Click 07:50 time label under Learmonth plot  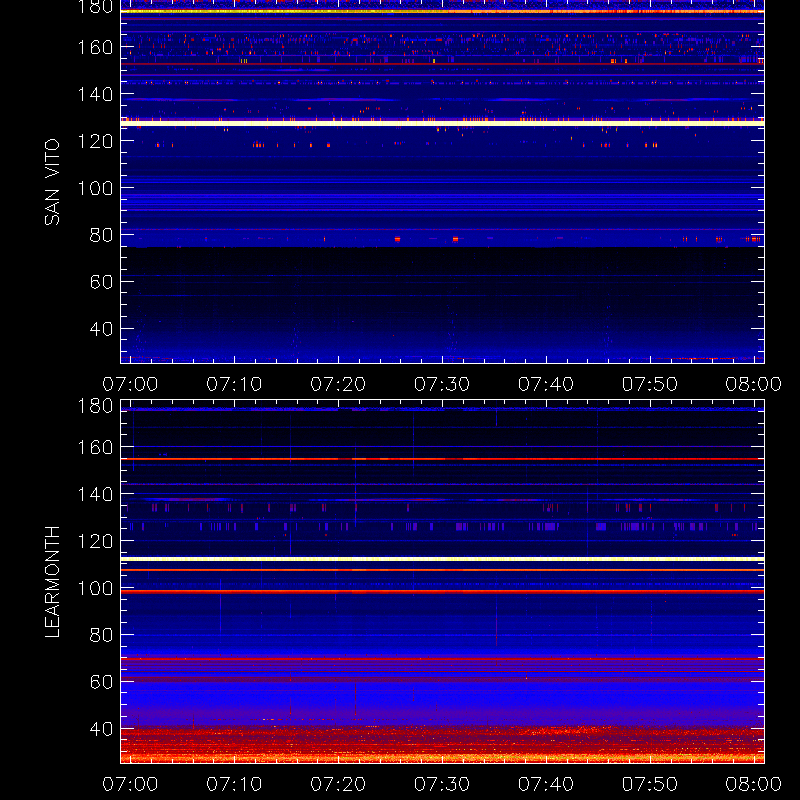click(650, 784)
